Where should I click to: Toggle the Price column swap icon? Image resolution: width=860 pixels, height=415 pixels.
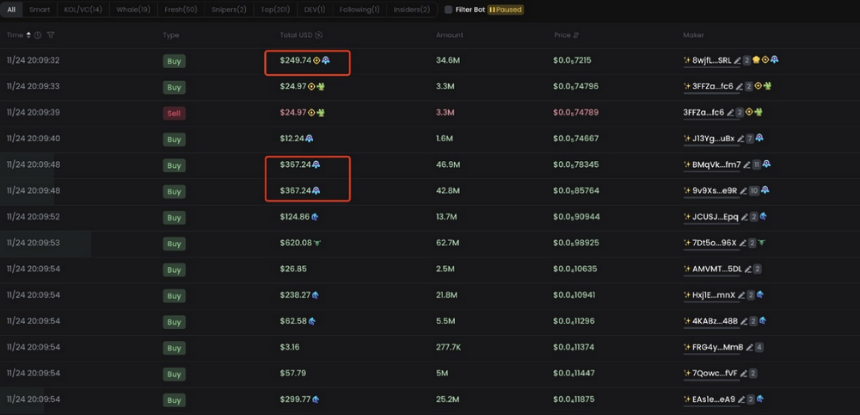click(576, 35)
